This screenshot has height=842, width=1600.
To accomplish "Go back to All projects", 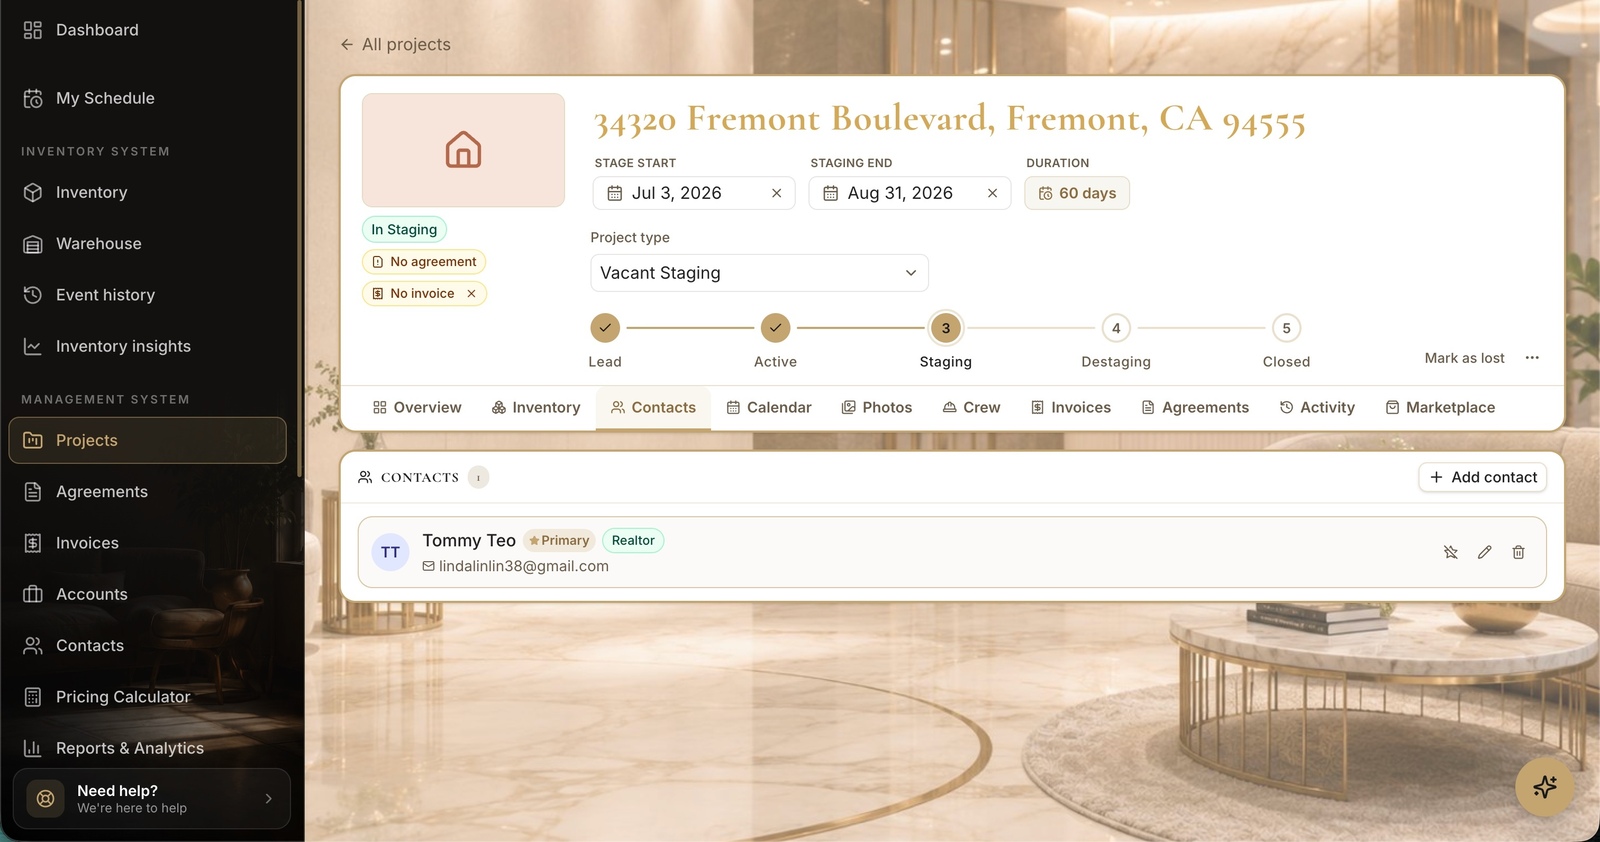I will click(395, 44).
